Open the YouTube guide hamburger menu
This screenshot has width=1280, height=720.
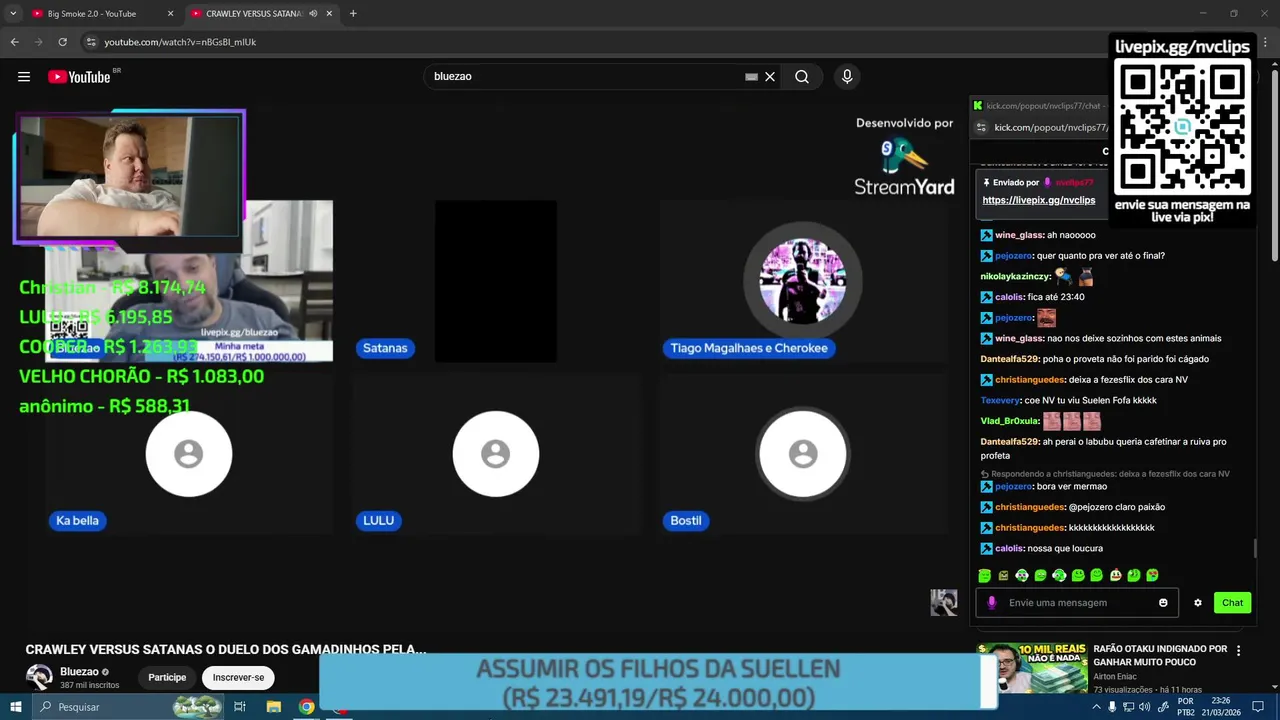point(24,77)
